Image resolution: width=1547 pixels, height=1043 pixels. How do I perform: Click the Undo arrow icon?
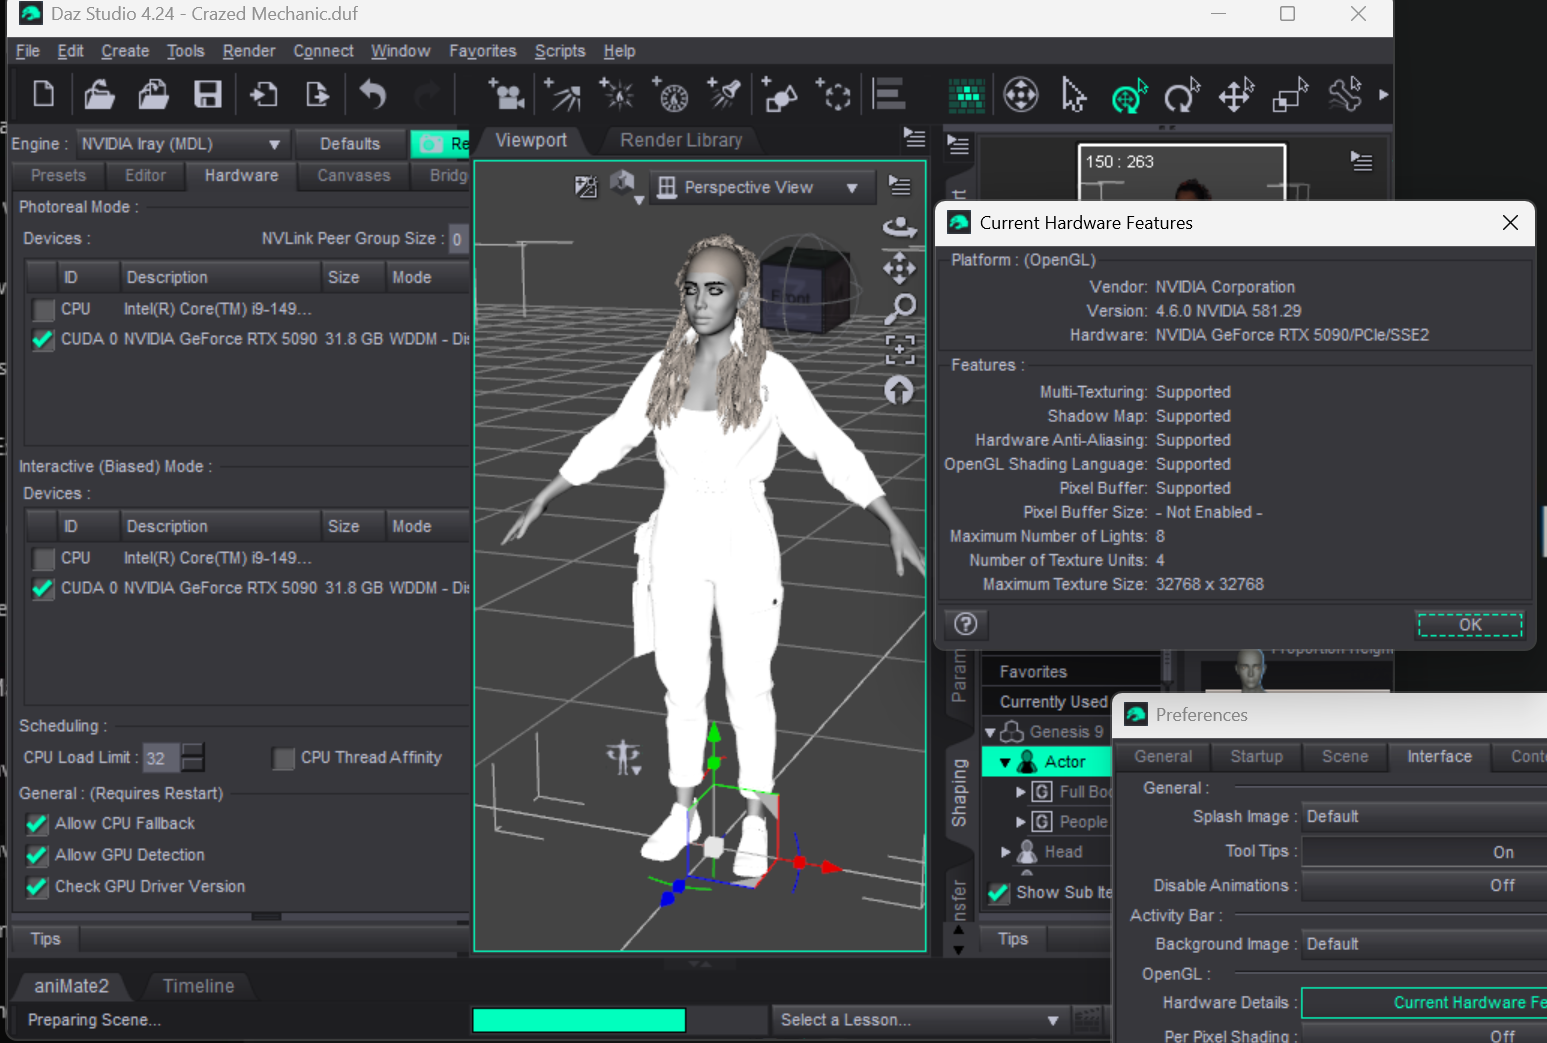pyautogui.click(x=372, y=95)
